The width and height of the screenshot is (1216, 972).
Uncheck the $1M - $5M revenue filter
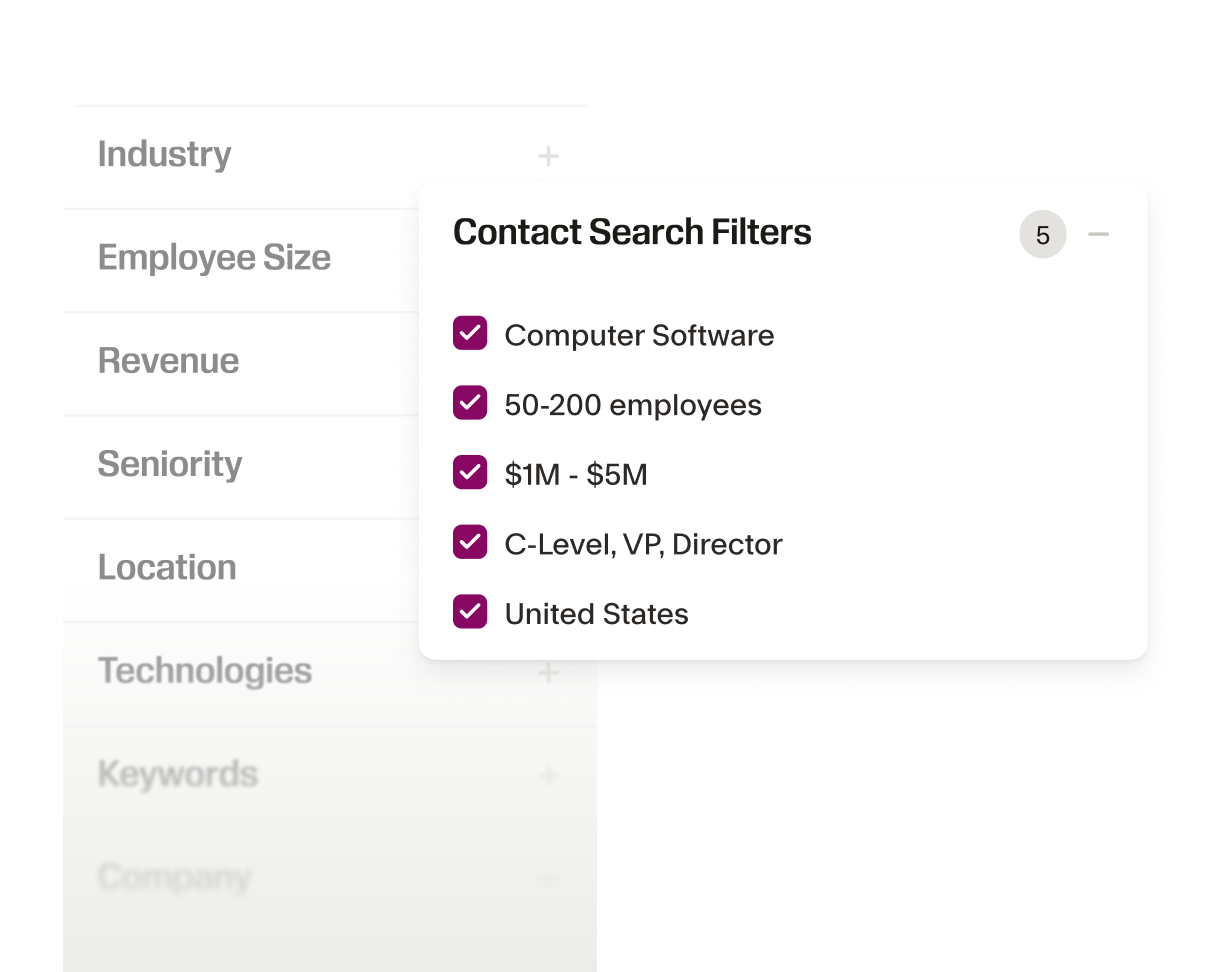[x=470, y=472]
